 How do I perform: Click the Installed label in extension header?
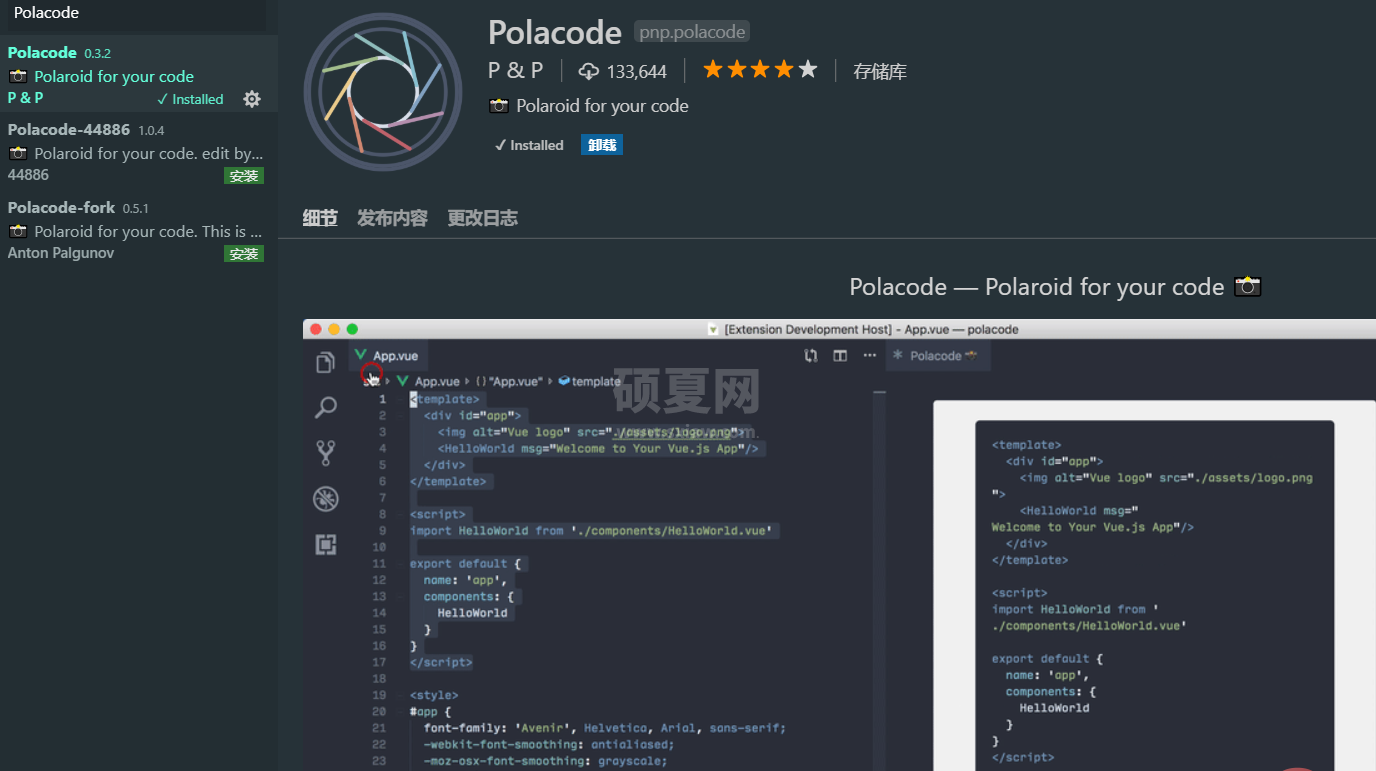[529, 145]
